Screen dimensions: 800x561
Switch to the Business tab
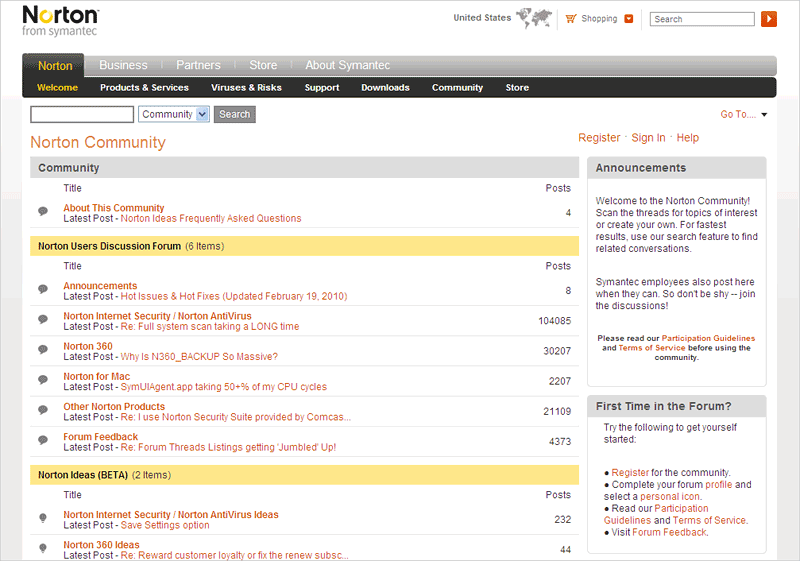123,65
